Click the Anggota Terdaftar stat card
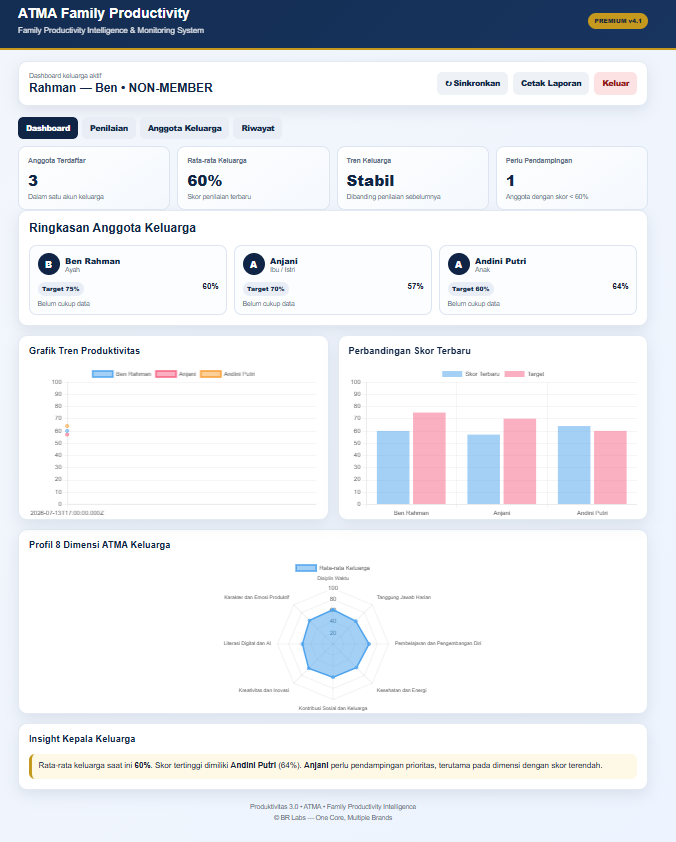This screenshot has height=842, width=676. [x=94, y=178]
